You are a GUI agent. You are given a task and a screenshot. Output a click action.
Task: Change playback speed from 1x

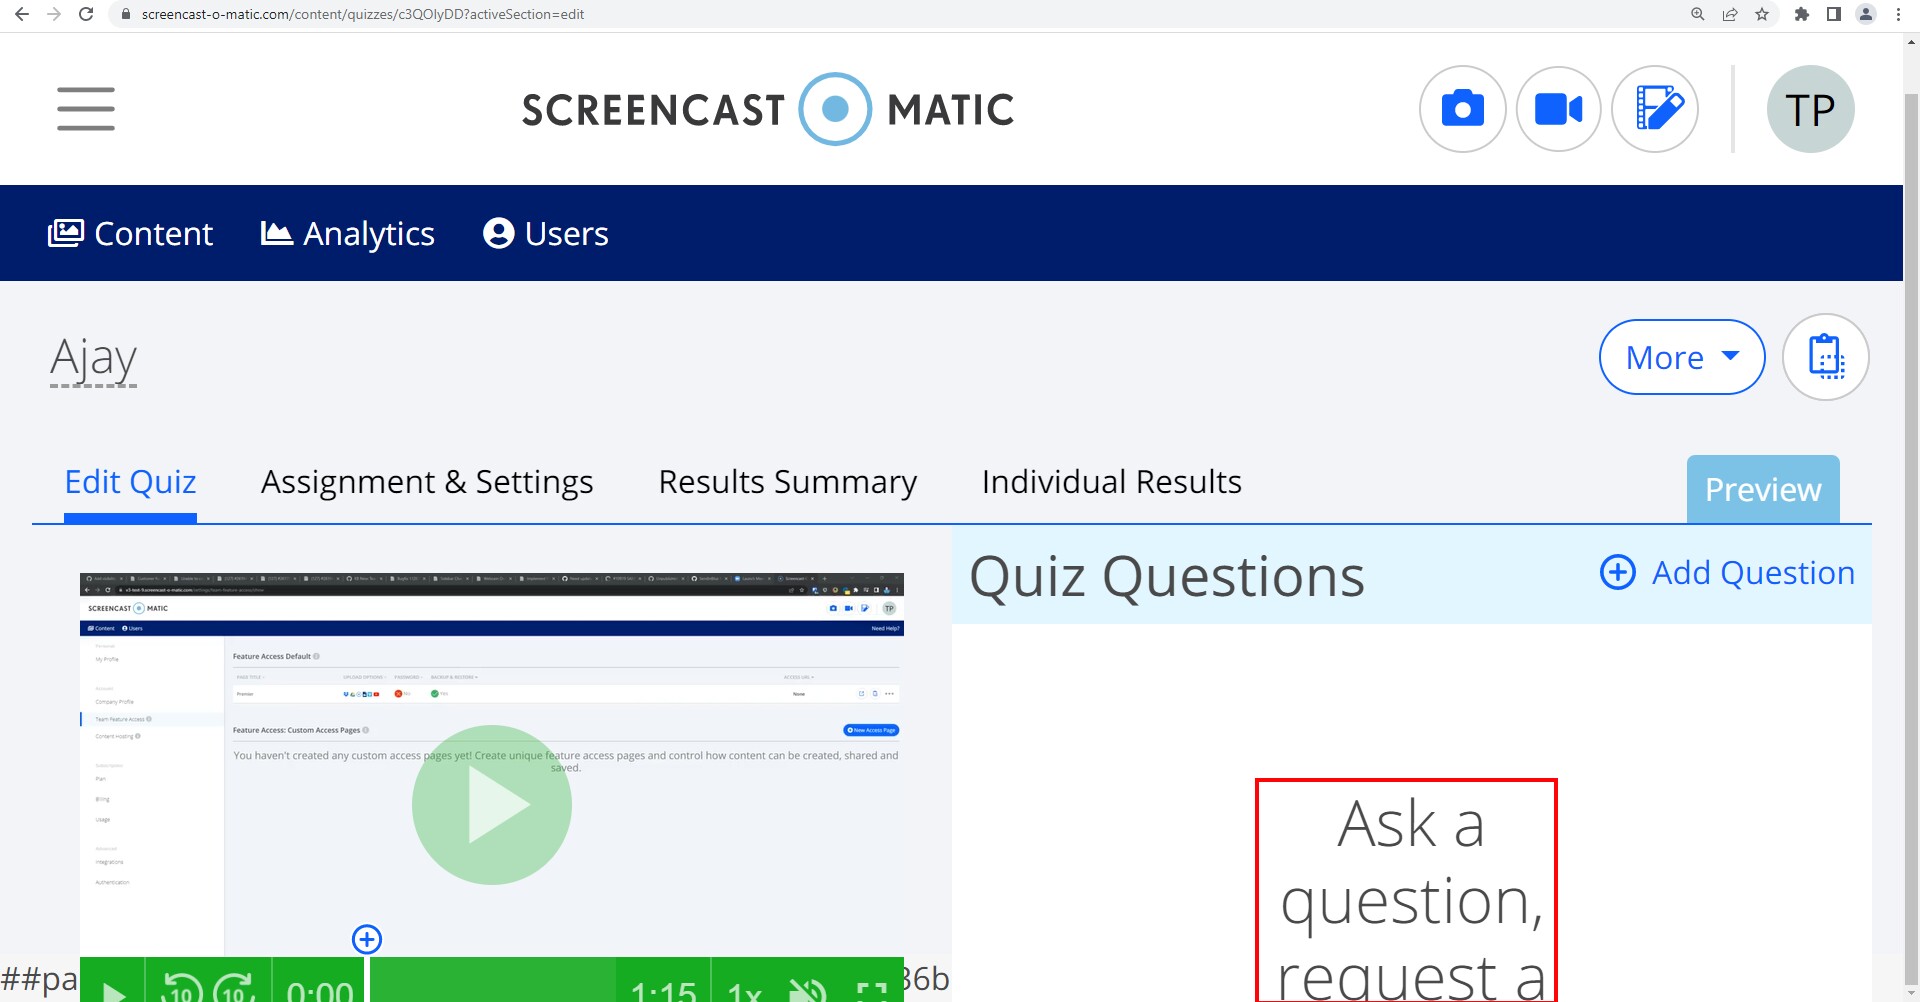(745, 990)
